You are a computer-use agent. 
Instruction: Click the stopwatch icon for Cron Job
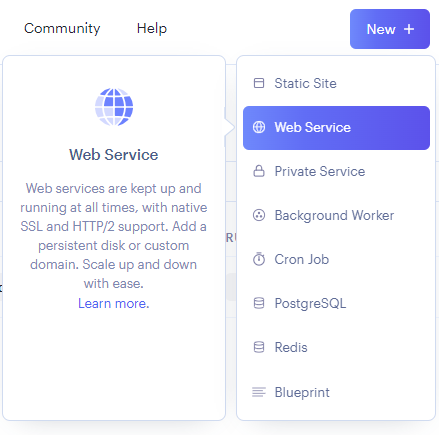coord(259,259)
